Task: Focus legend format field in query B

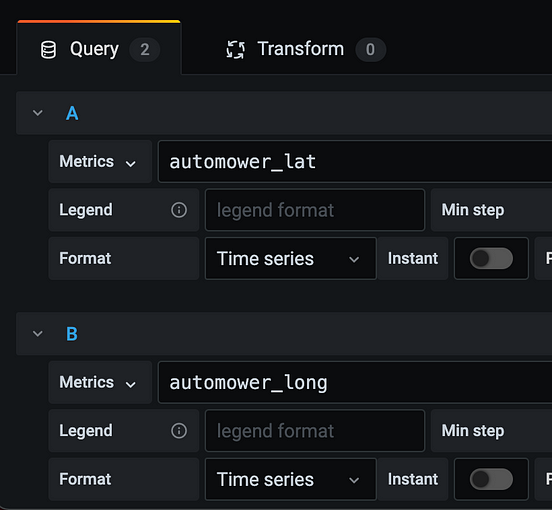Action: coord(315,431)
